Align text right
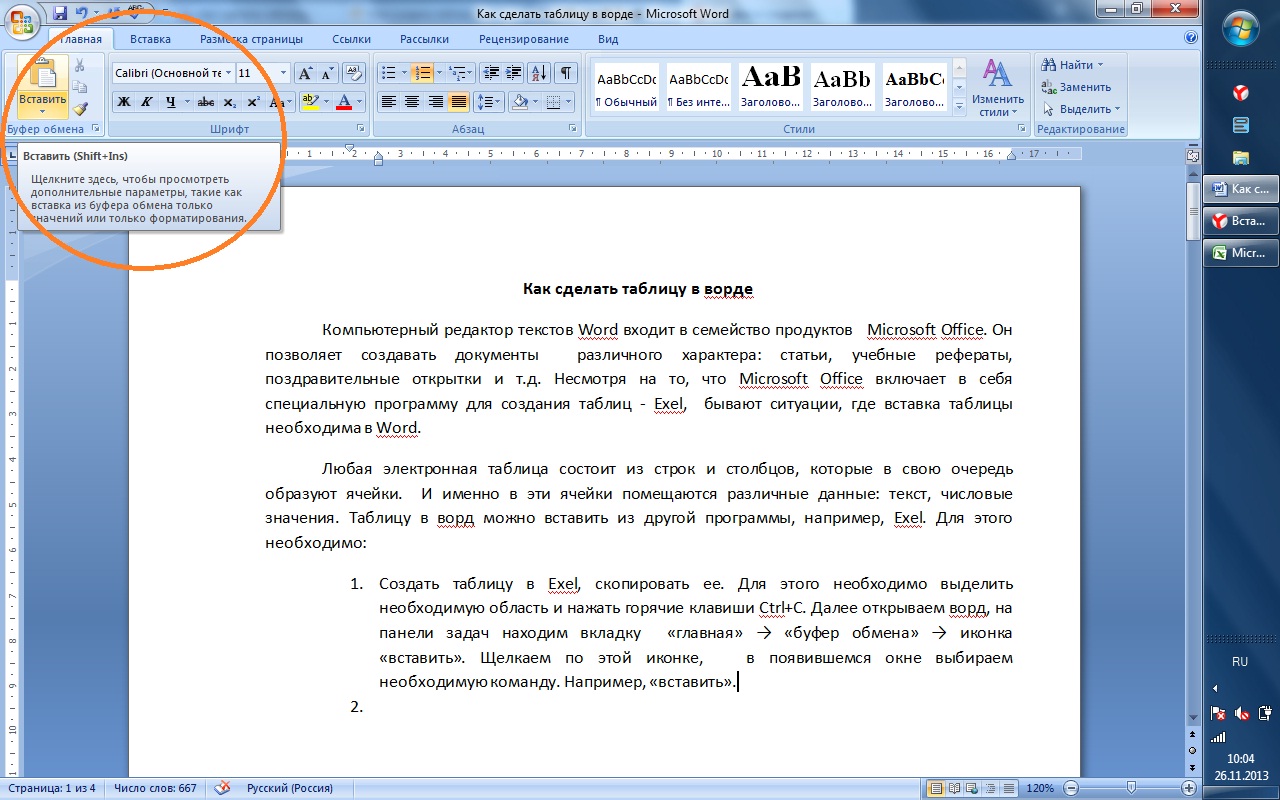This screenshot has width=1280, height=800. pyautogui.click(x=435, y=102)
